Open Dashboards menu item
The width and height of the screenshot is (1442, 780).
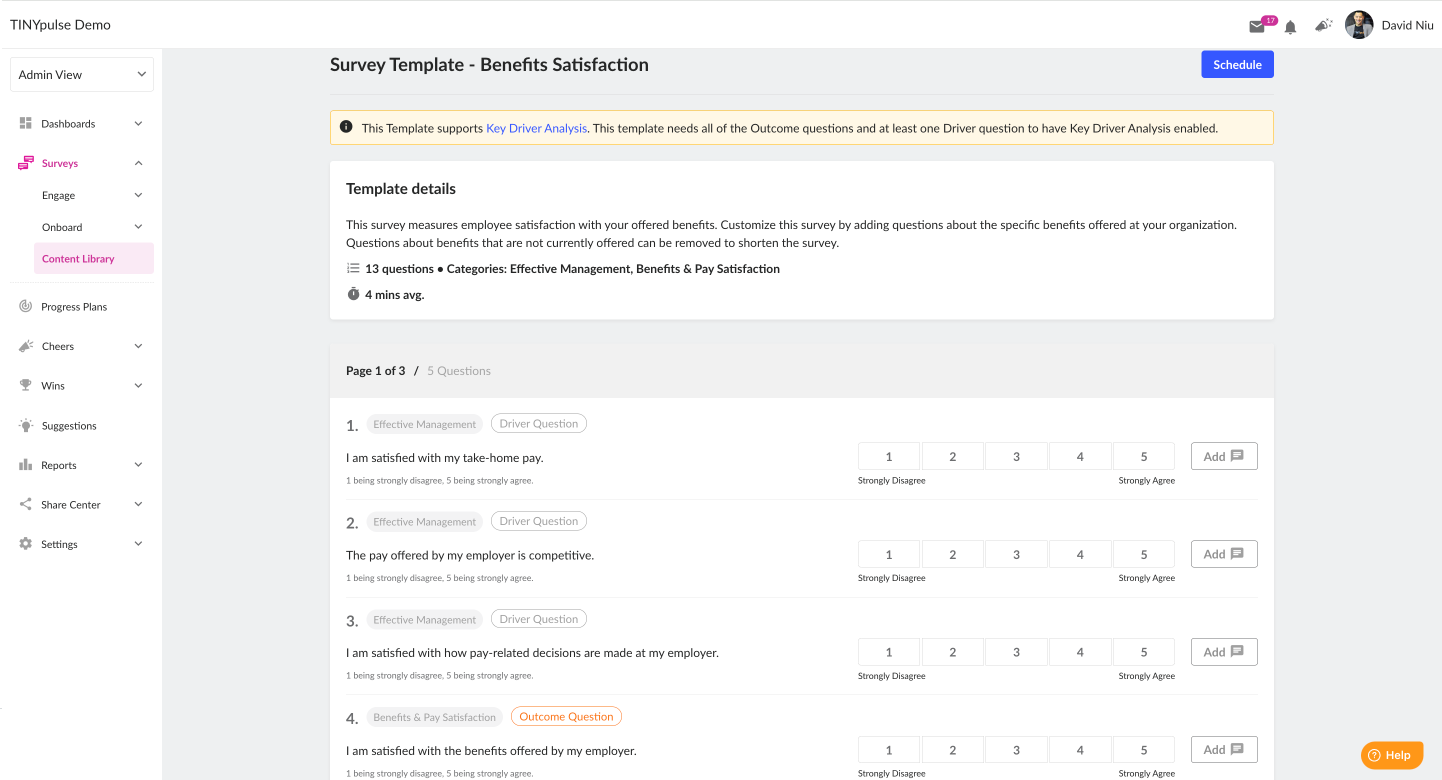(68, 124)
